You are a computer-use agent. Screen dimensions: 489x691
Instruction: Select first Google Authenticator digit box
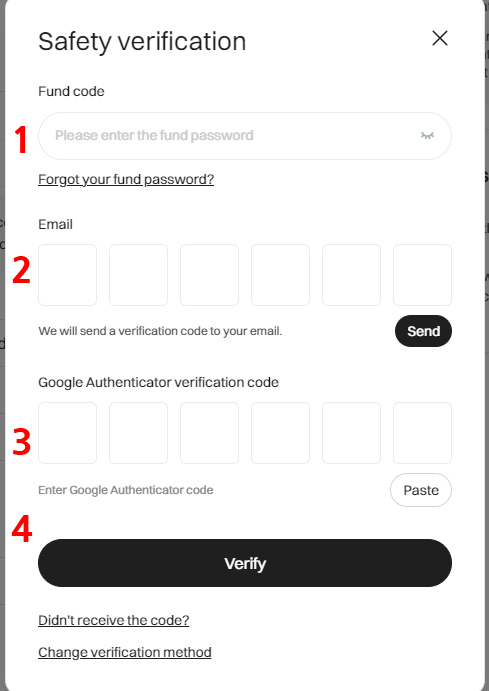[67, 433]
